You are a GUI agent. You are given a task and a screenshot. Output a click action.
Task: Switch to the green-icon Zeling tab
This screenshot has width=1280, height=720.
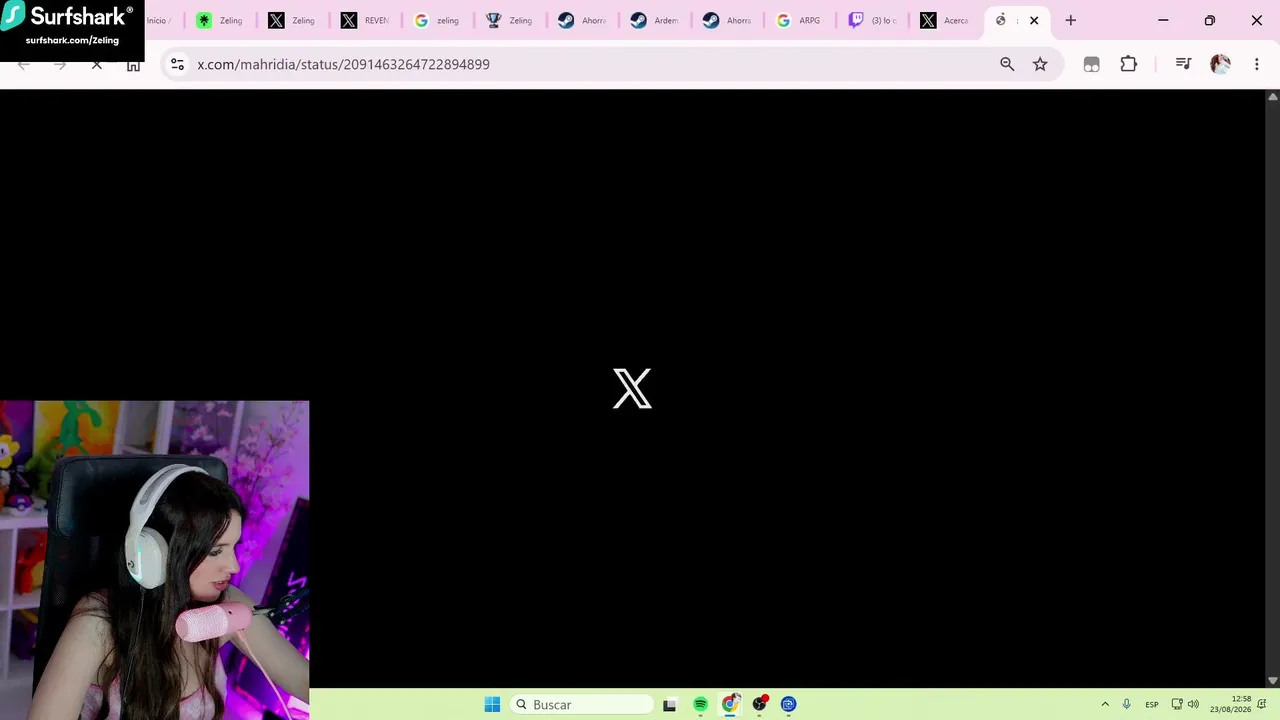point(220,20)
